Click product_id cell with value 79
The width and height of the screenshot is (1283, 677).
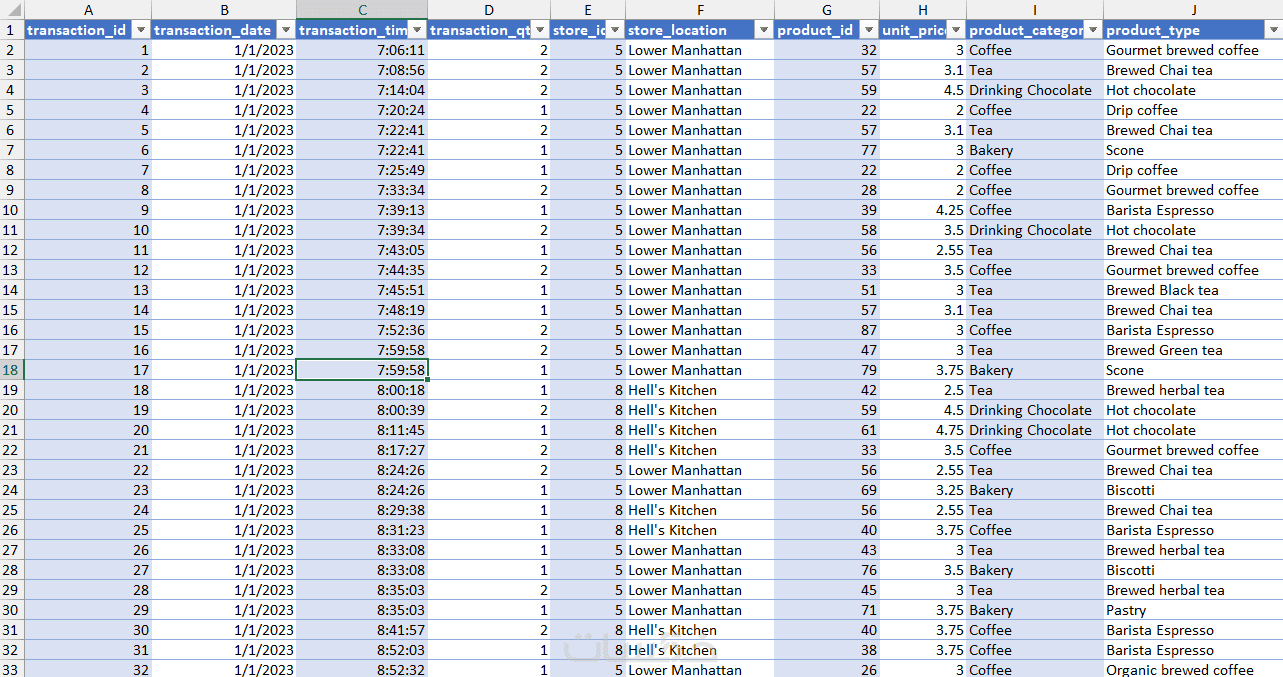[827, 370]
